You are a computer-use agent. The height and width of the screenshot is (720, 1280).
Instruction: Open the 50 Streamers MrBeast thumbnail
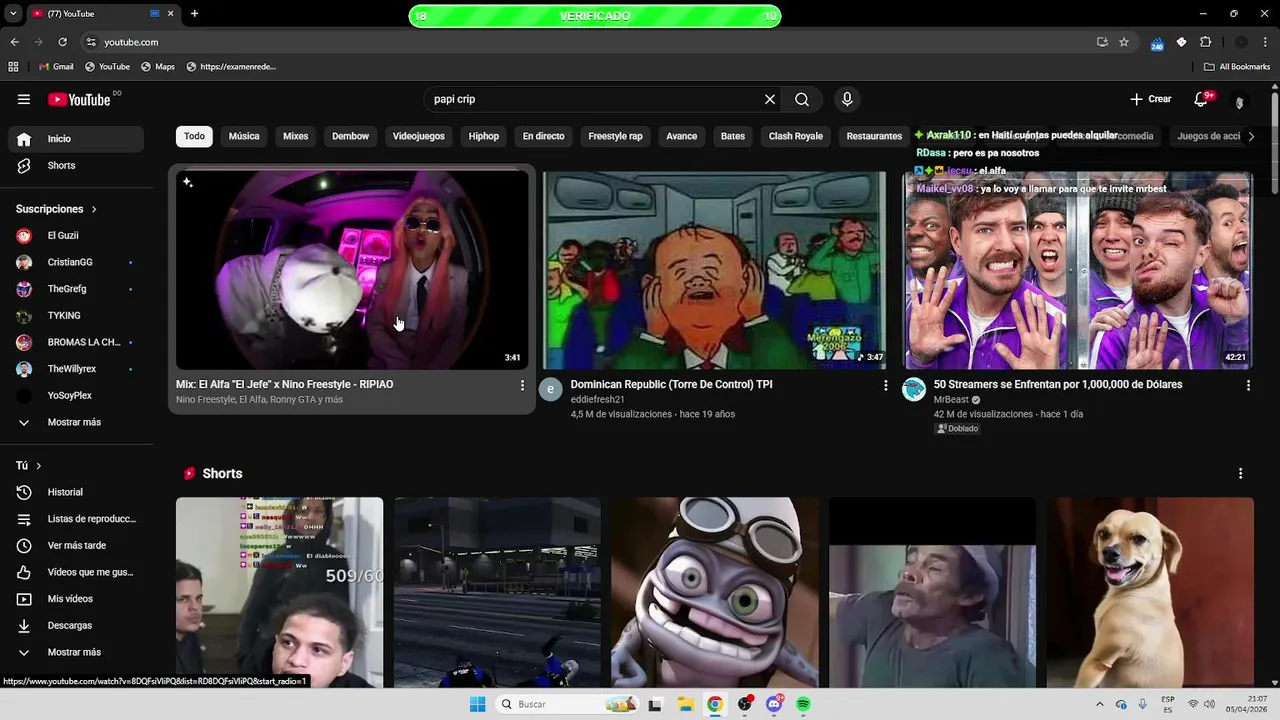1078,270
